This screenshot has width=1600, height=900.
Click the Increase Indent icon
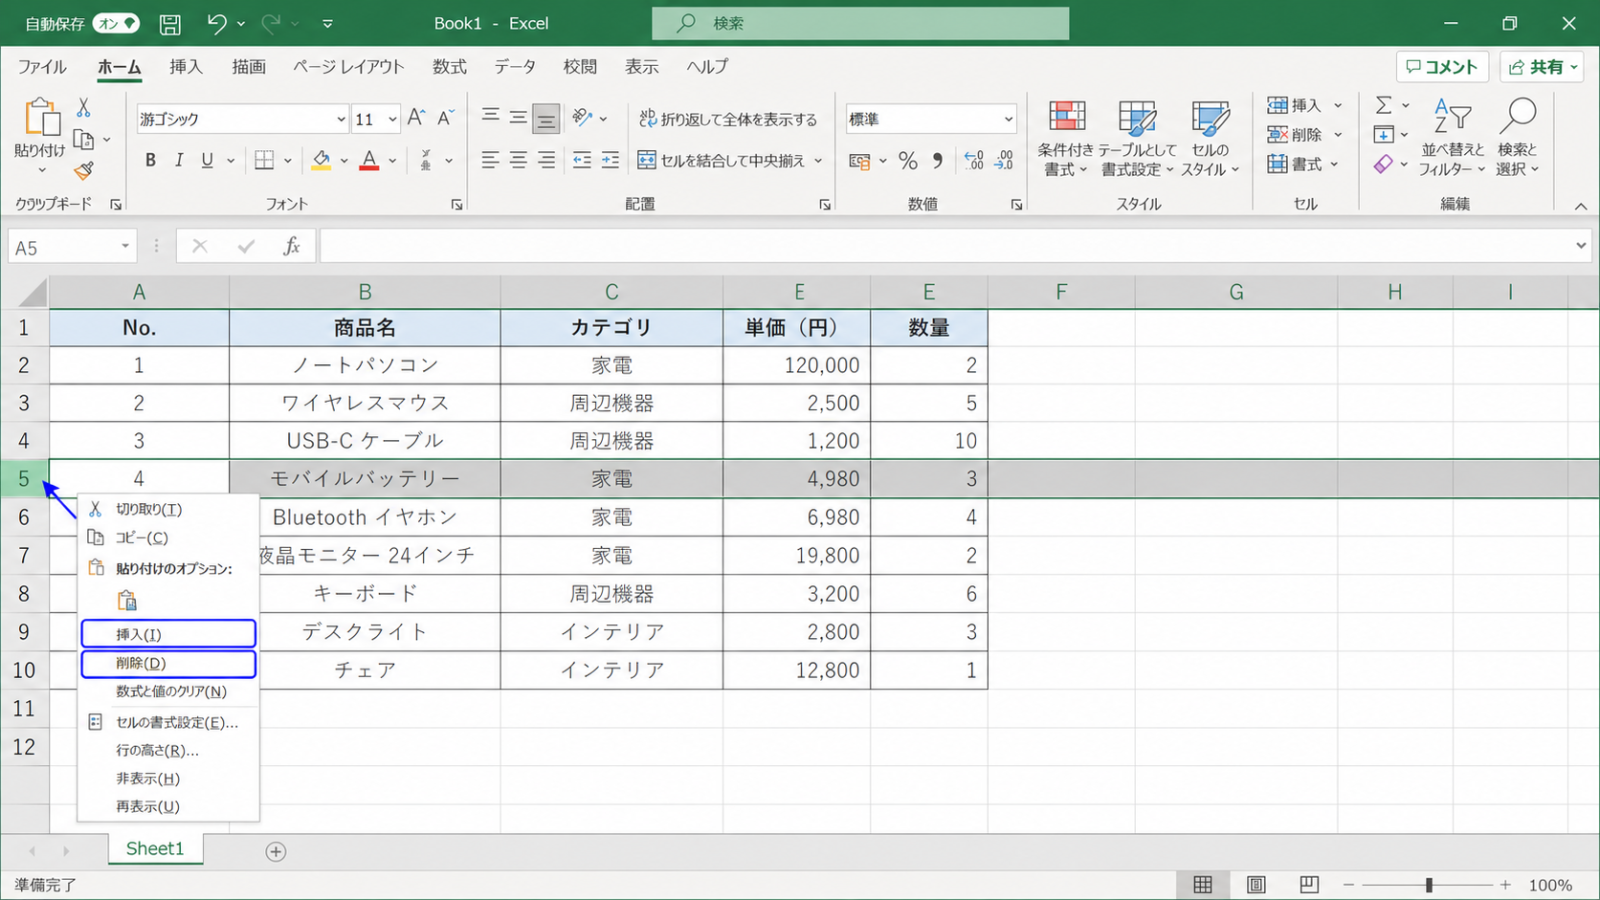(610, 160)
